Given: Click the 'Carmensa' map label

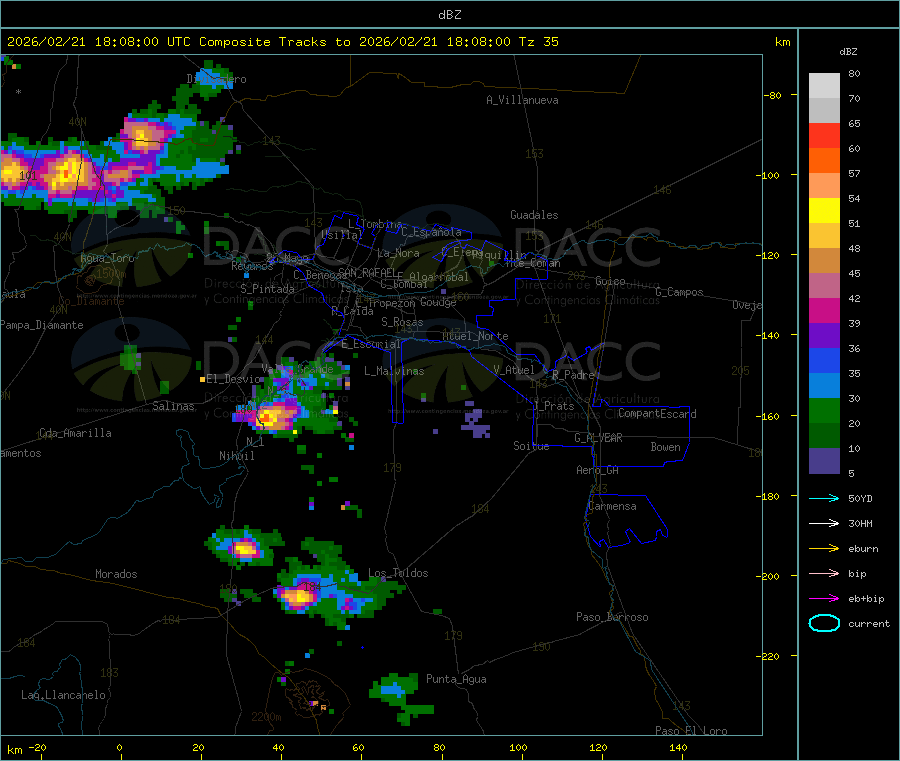Looking at the screenshot, I should [612, 507].
